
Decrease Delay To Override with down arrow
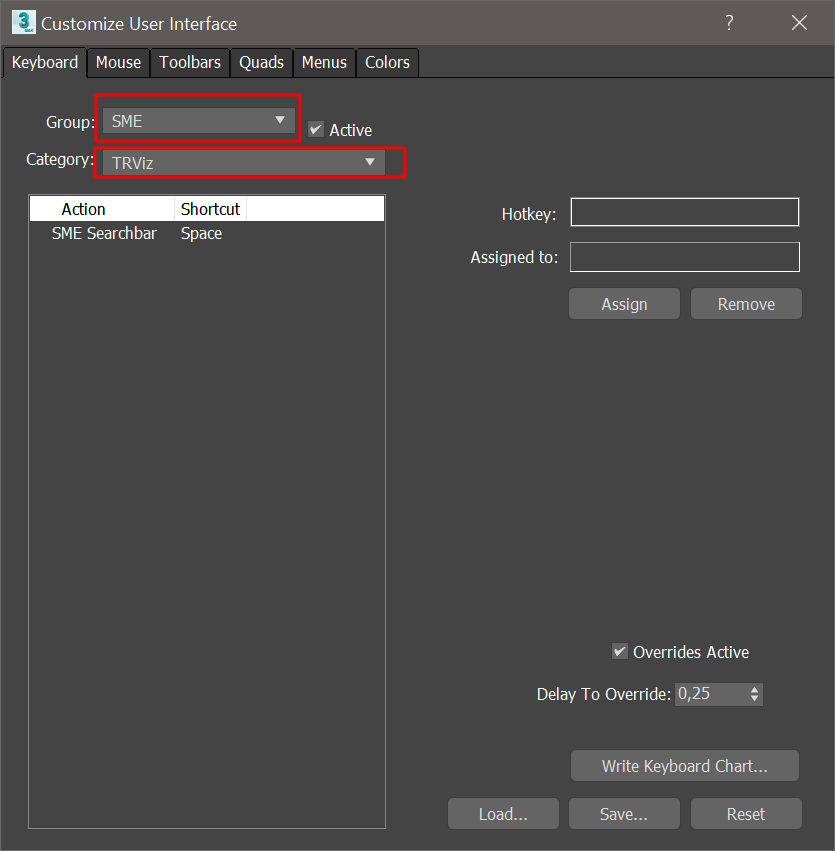755,699
